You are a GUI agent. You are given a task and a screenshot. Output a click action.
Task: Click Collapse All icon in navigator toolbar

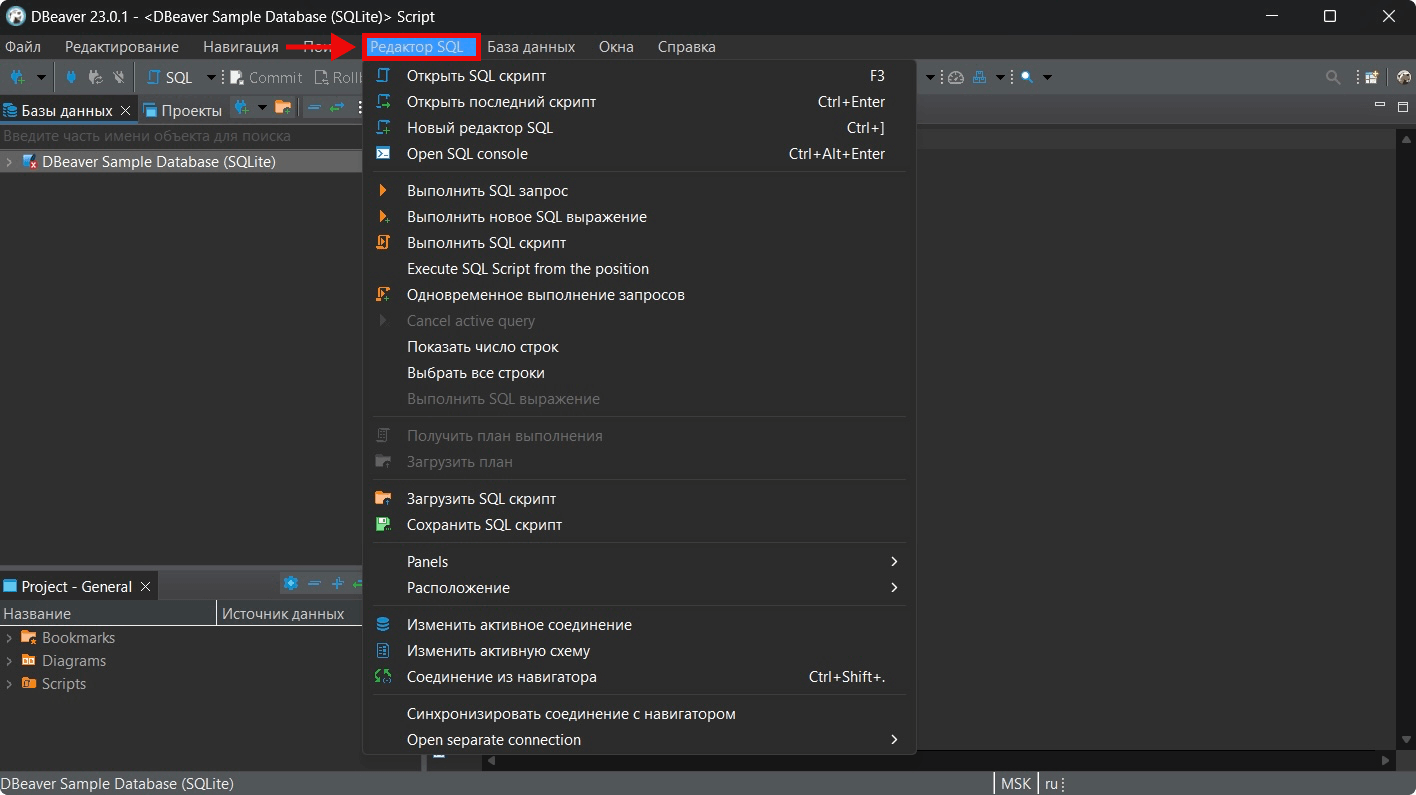point(314,107)
